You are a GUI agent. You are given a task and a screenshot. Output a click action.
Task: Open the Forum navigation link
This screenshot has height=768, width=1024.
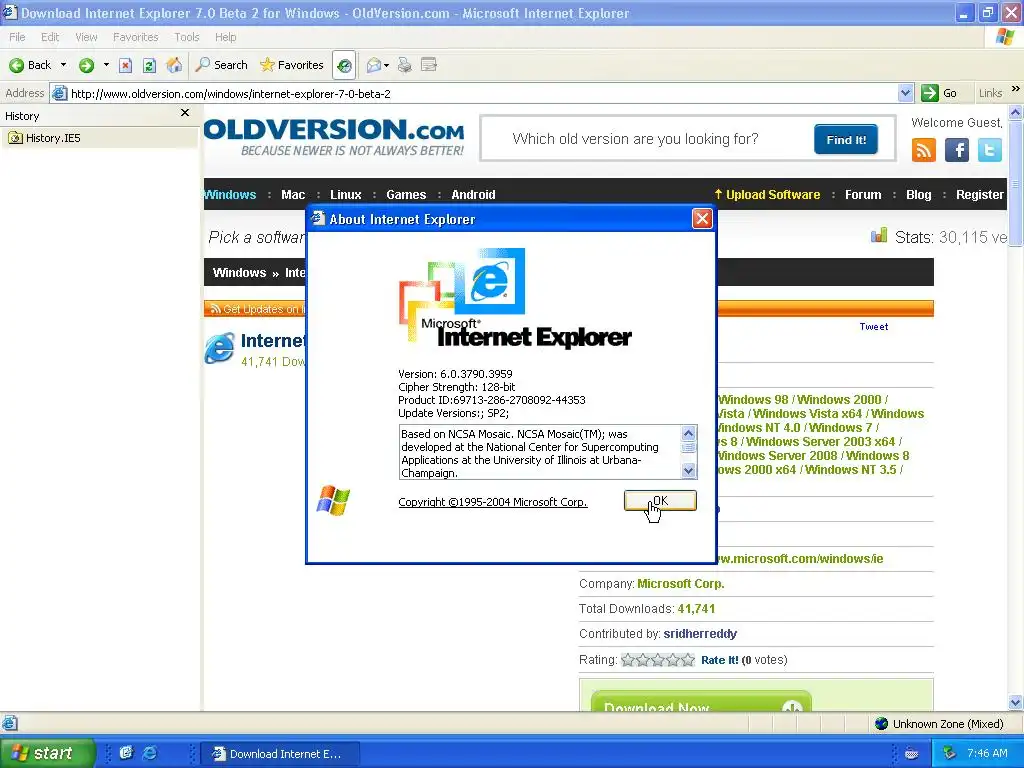[x=863, y=195]
